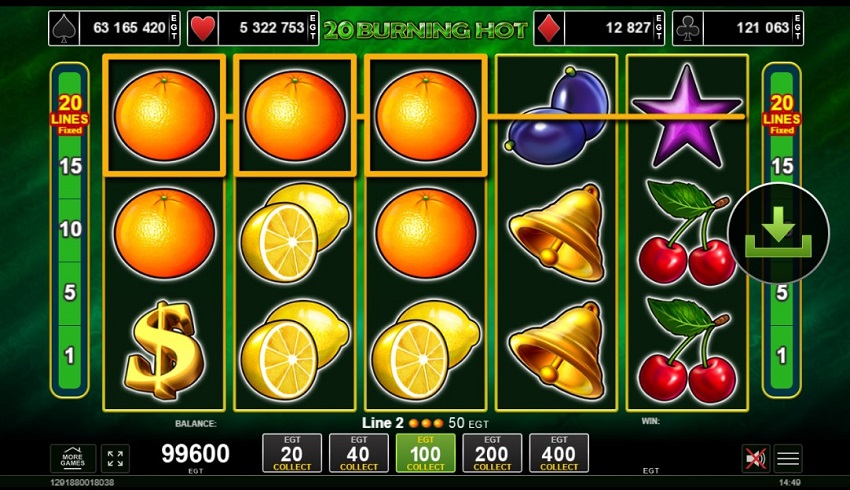The height and width of the screenshot is (490, 850).
Task: Click line 15 on the left line indicator
Action: (x=70, y=166)
